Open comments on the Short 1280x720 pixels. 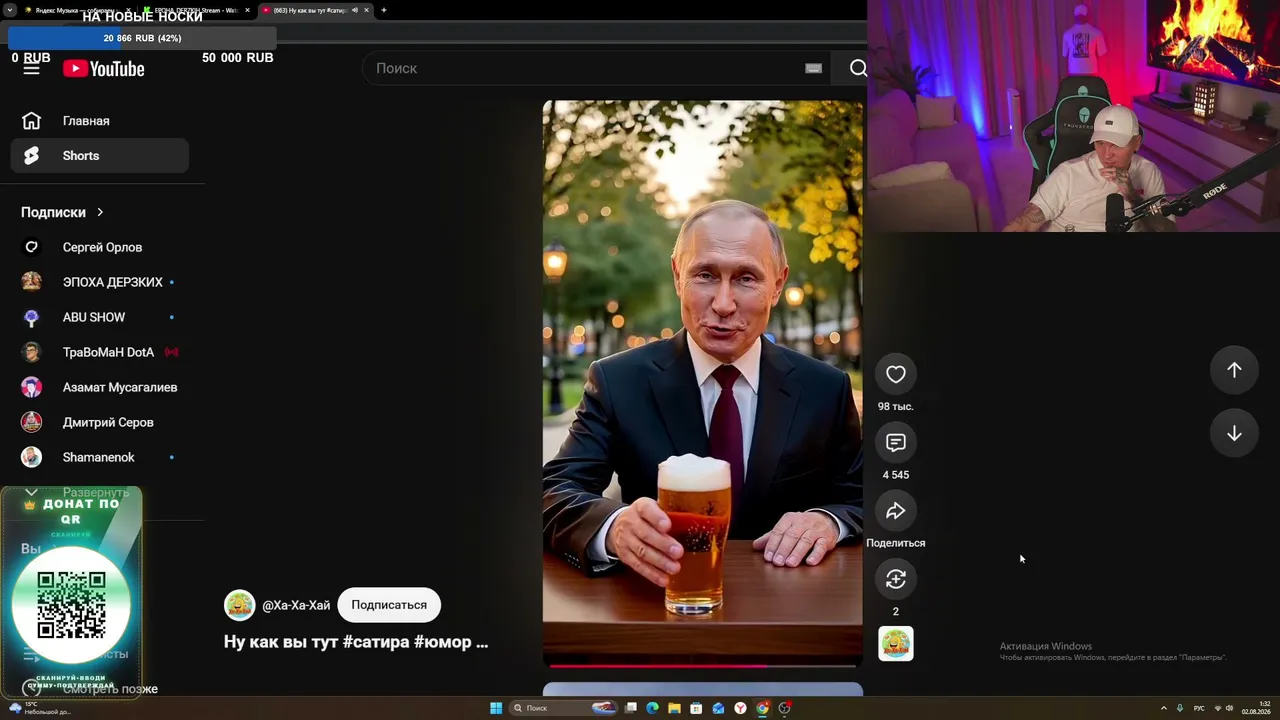pos(896,442)
